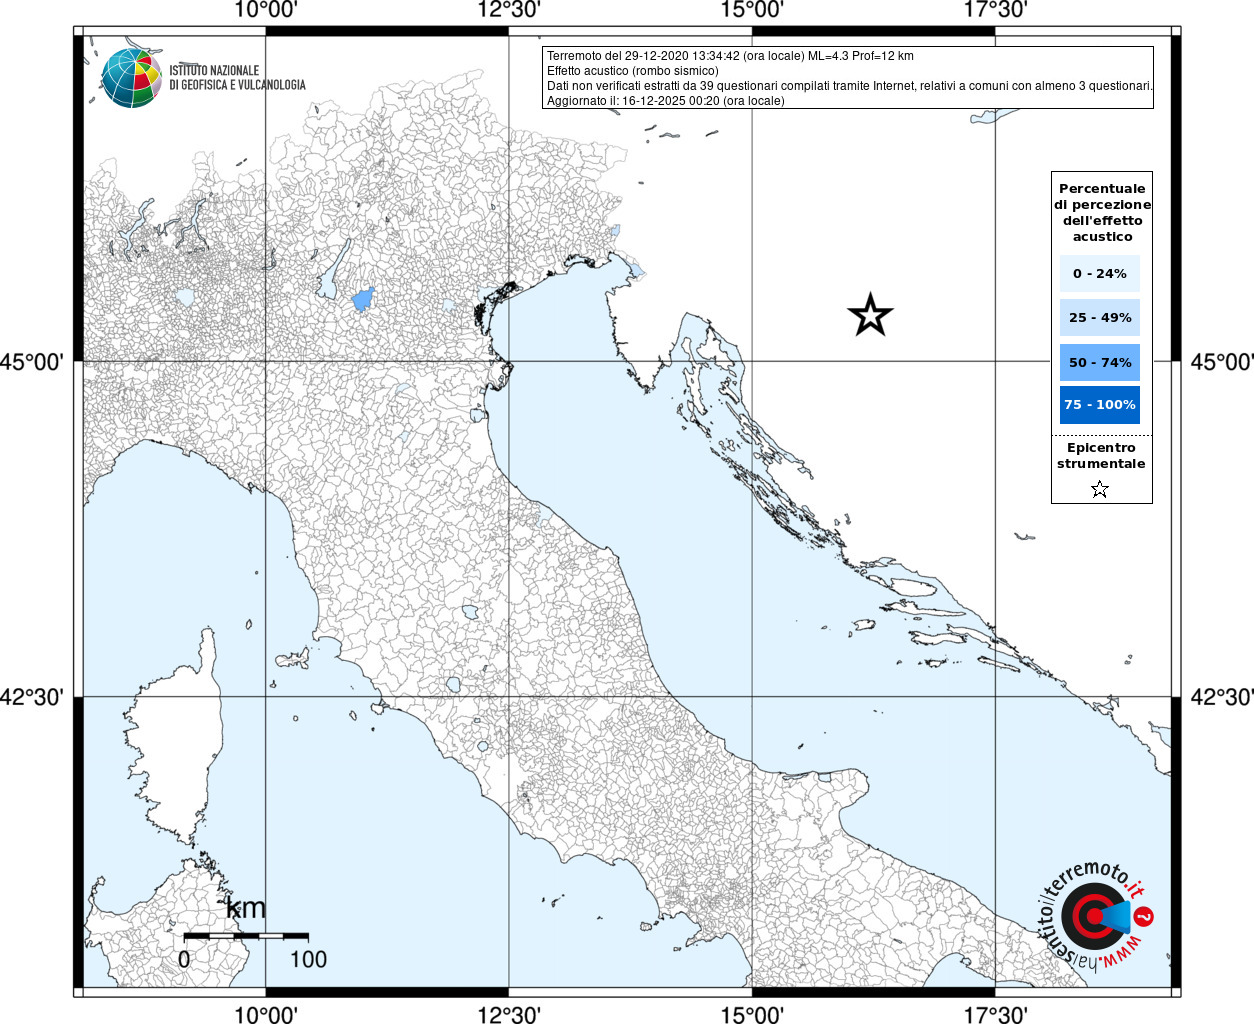1254x1024 pixels.
Task: Click 'Percentuale di percezione' legend title
Action: (1102, 212)
